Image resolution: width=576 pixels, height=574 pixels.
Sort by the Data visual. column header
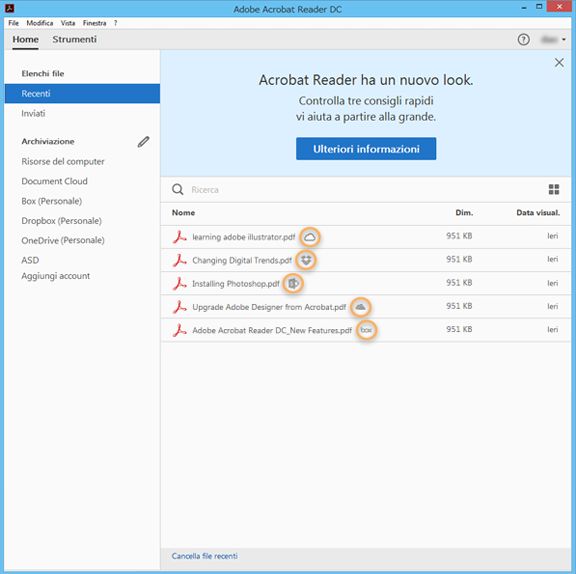pos(538,213)
